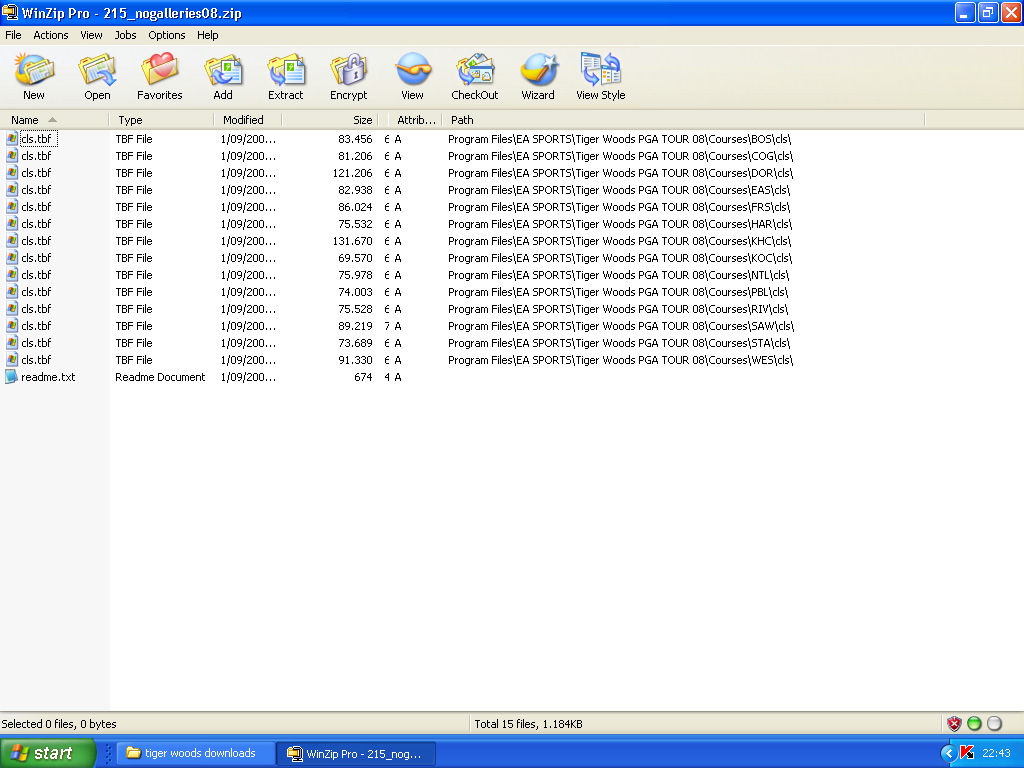
Task: Launch the WinZip Wizard icon
Action: [x=538, y=76]
